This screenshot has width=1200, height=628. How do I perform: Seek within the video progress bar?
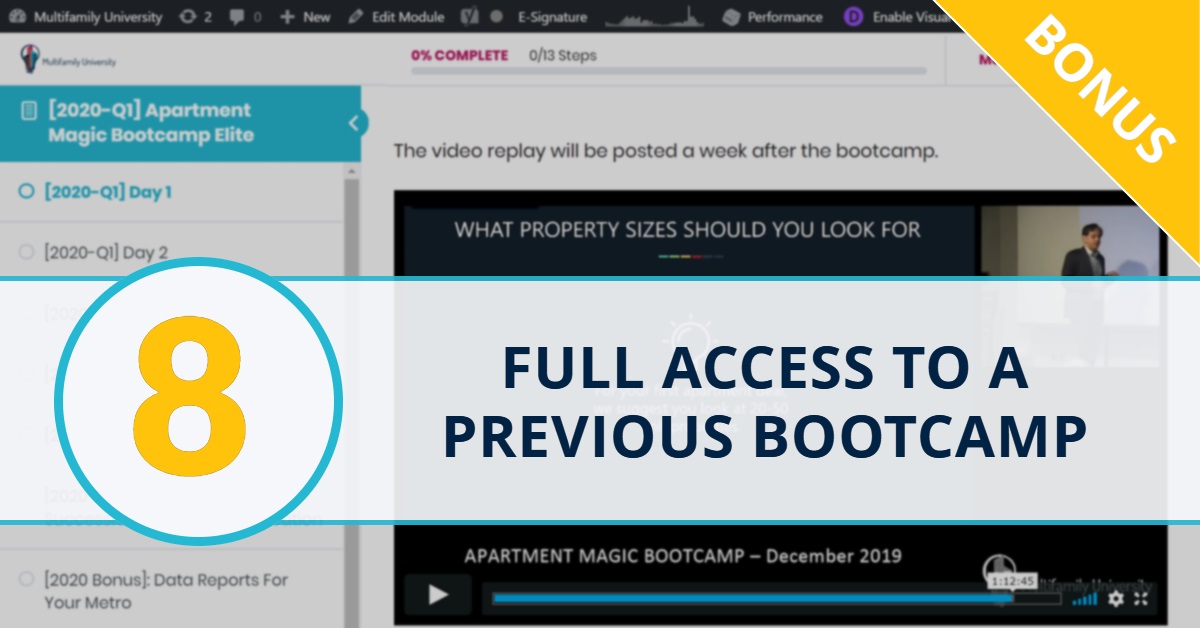775,599
